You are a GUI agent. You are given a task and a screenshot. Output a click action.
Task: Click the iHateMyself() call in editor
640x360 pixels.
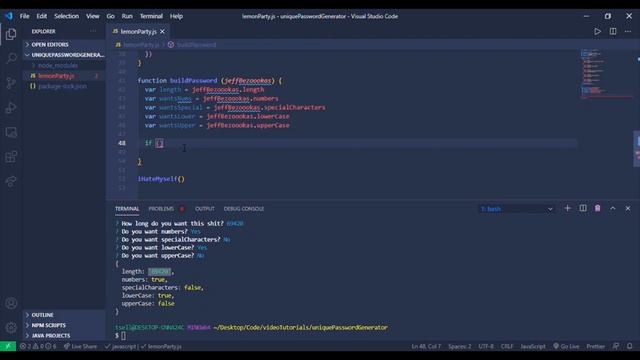pyautogui.click(x=161, y=179)
